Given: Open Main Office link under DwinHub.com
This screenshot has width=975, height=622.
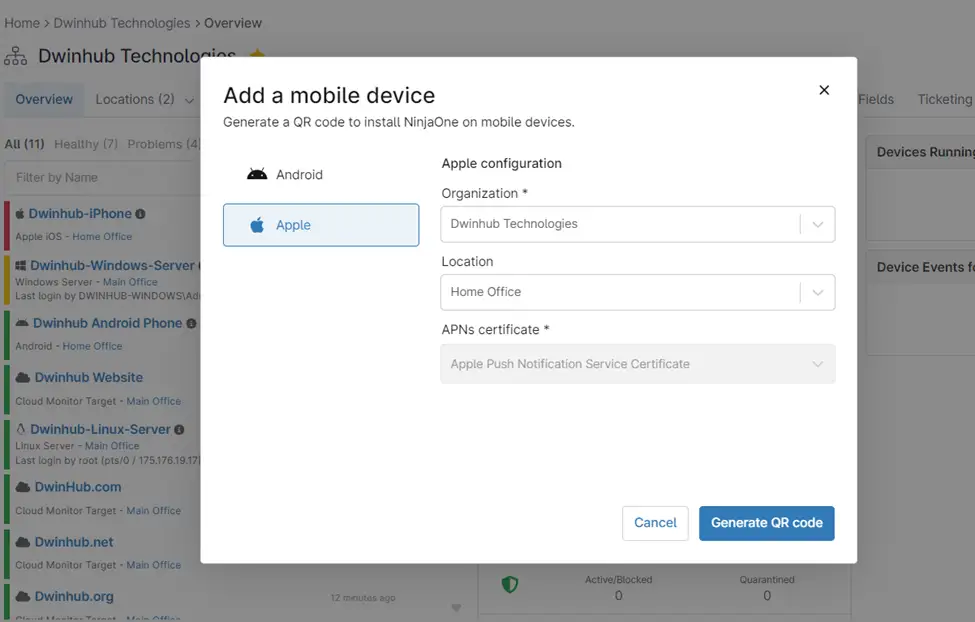Looking at the screenshot, I should (x=154, y=511).
